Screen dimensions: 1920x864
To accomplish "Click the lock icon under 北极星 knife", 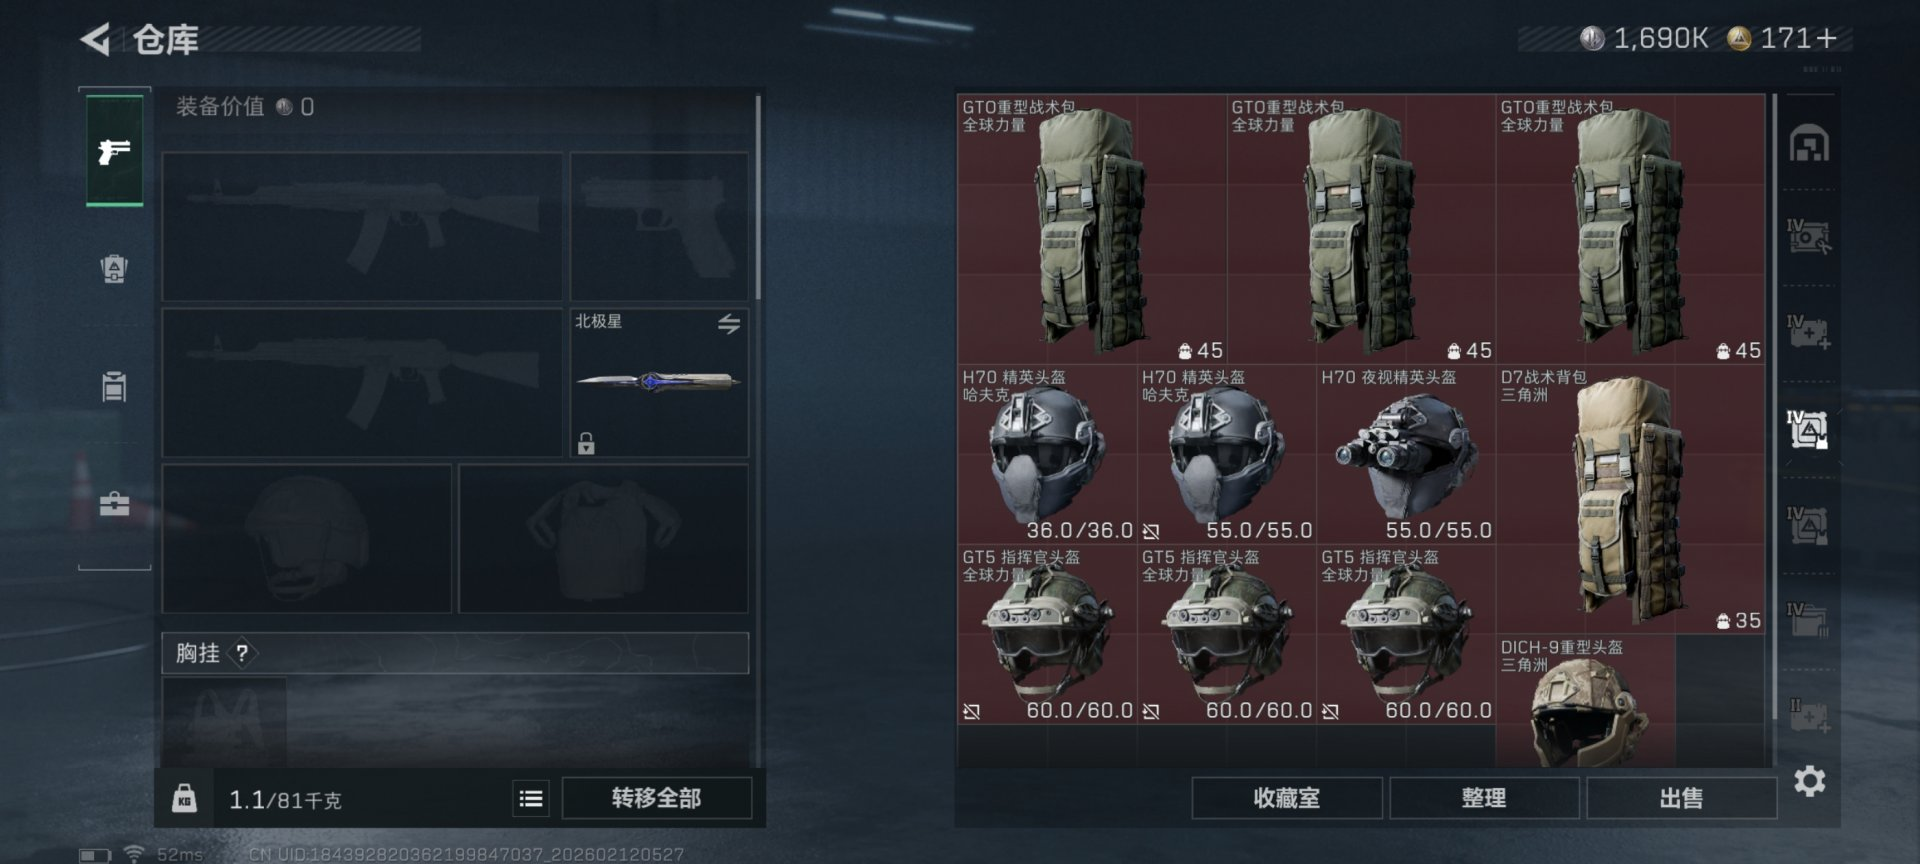I will click(x=586, y=443).
